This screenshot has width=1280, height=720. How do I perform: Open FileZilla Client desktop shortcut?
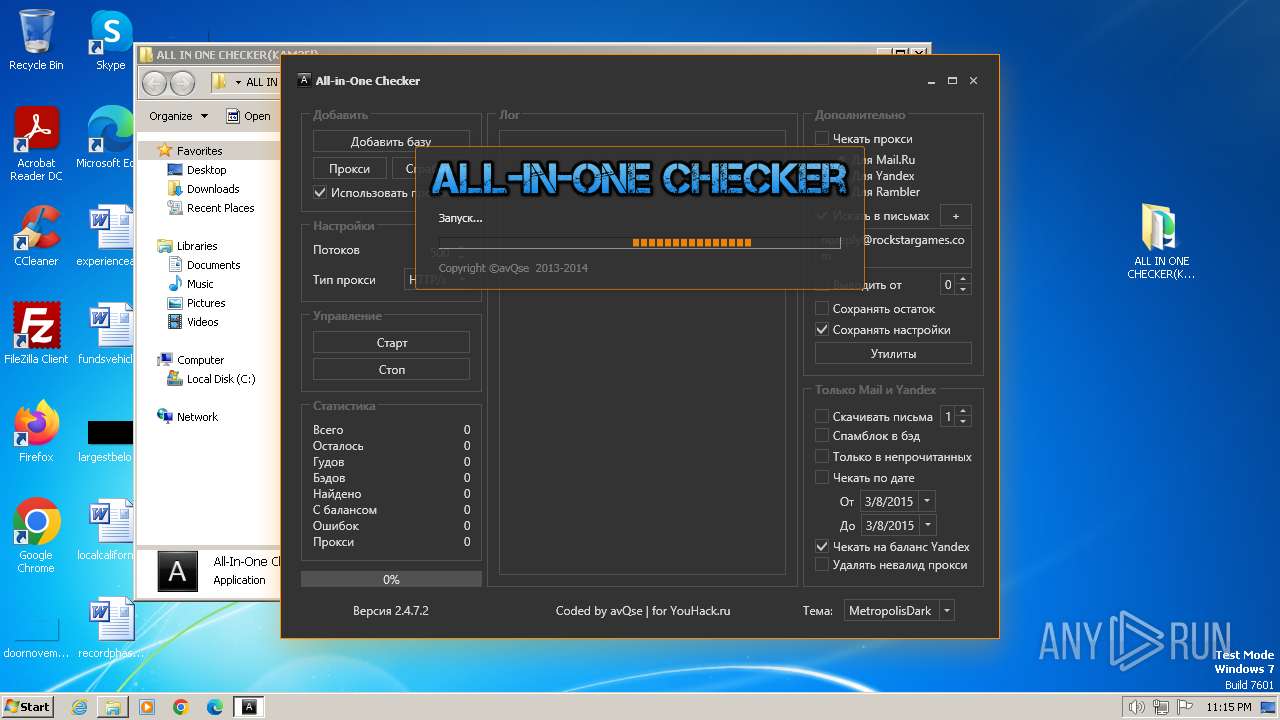(36, 334)
